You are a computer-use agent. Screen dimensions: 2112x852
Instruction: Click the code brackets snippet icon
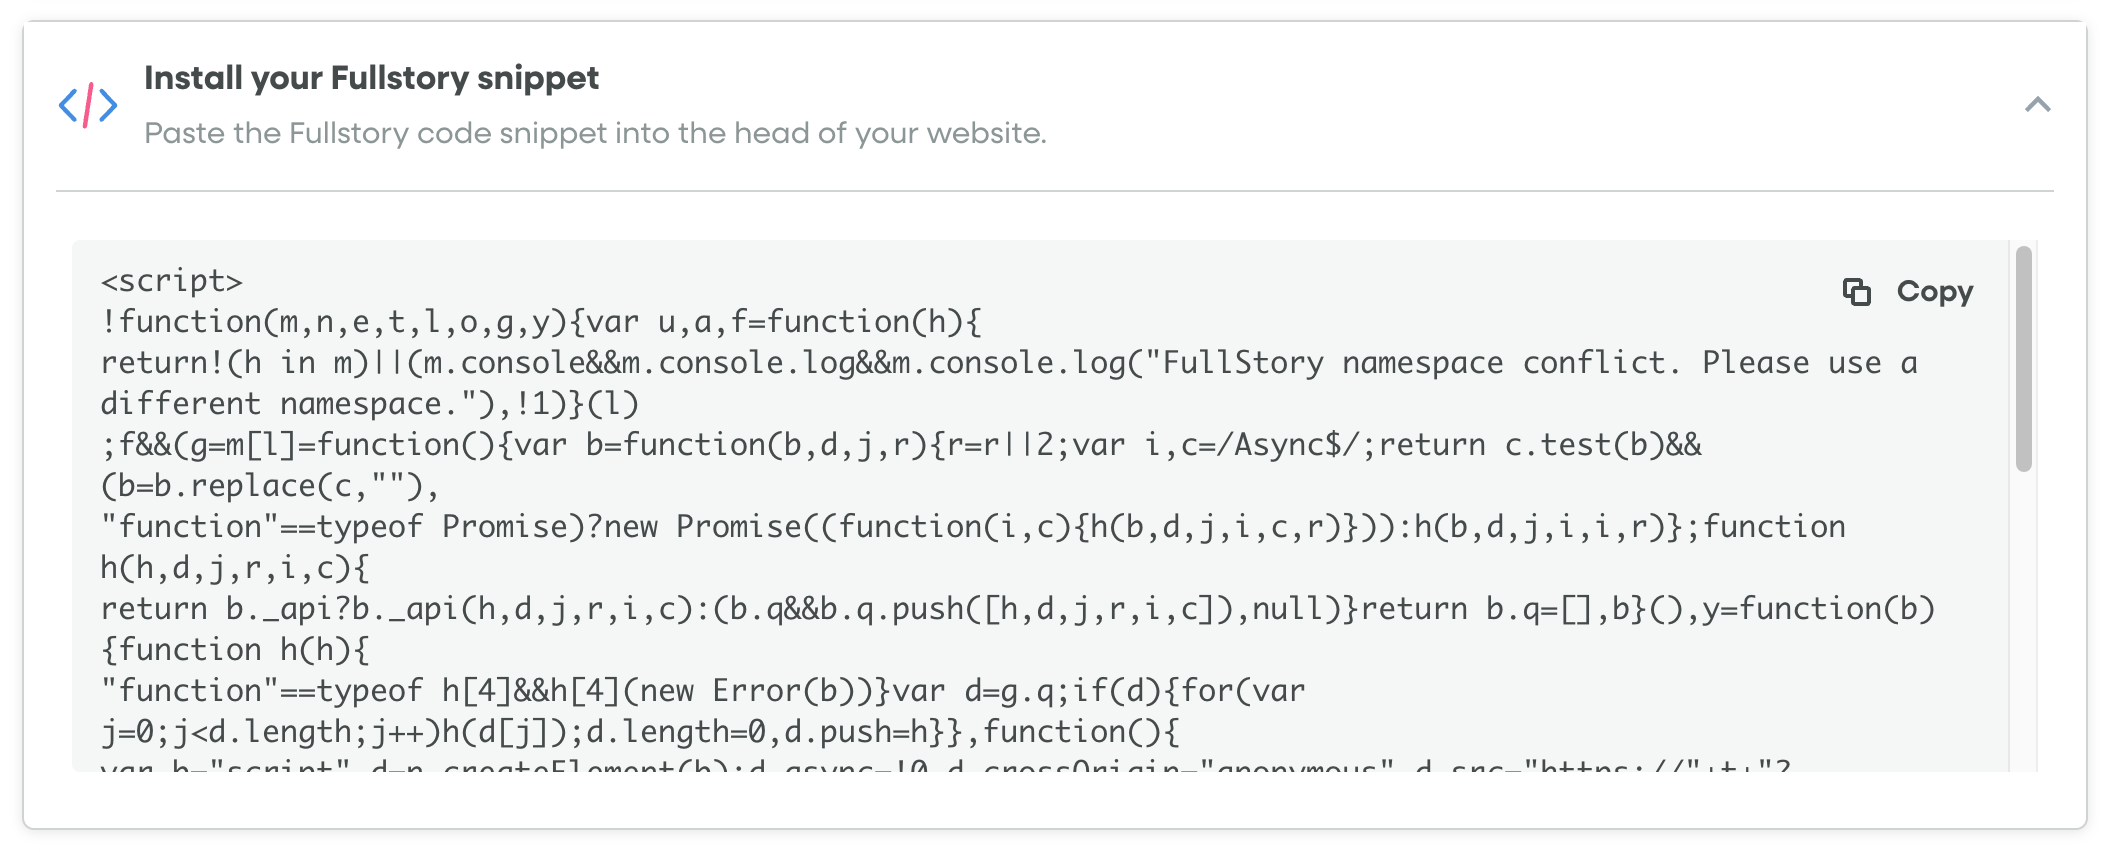coord(88,105)
